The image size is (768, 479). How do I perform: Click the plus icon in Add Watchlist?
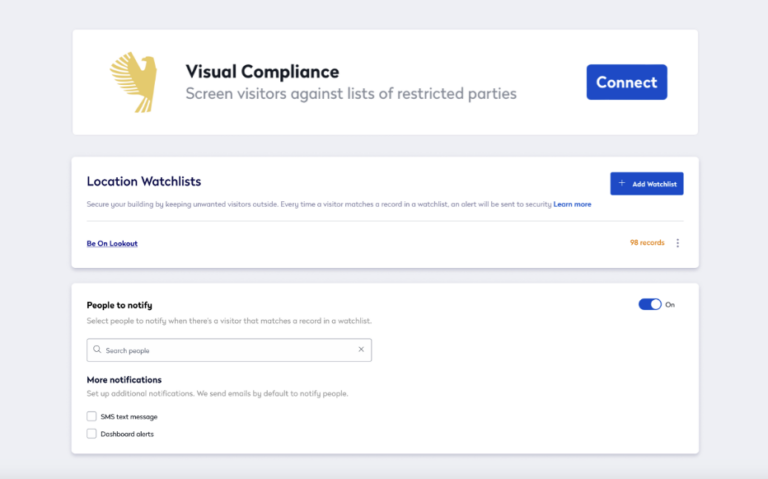tap(622, 184)
